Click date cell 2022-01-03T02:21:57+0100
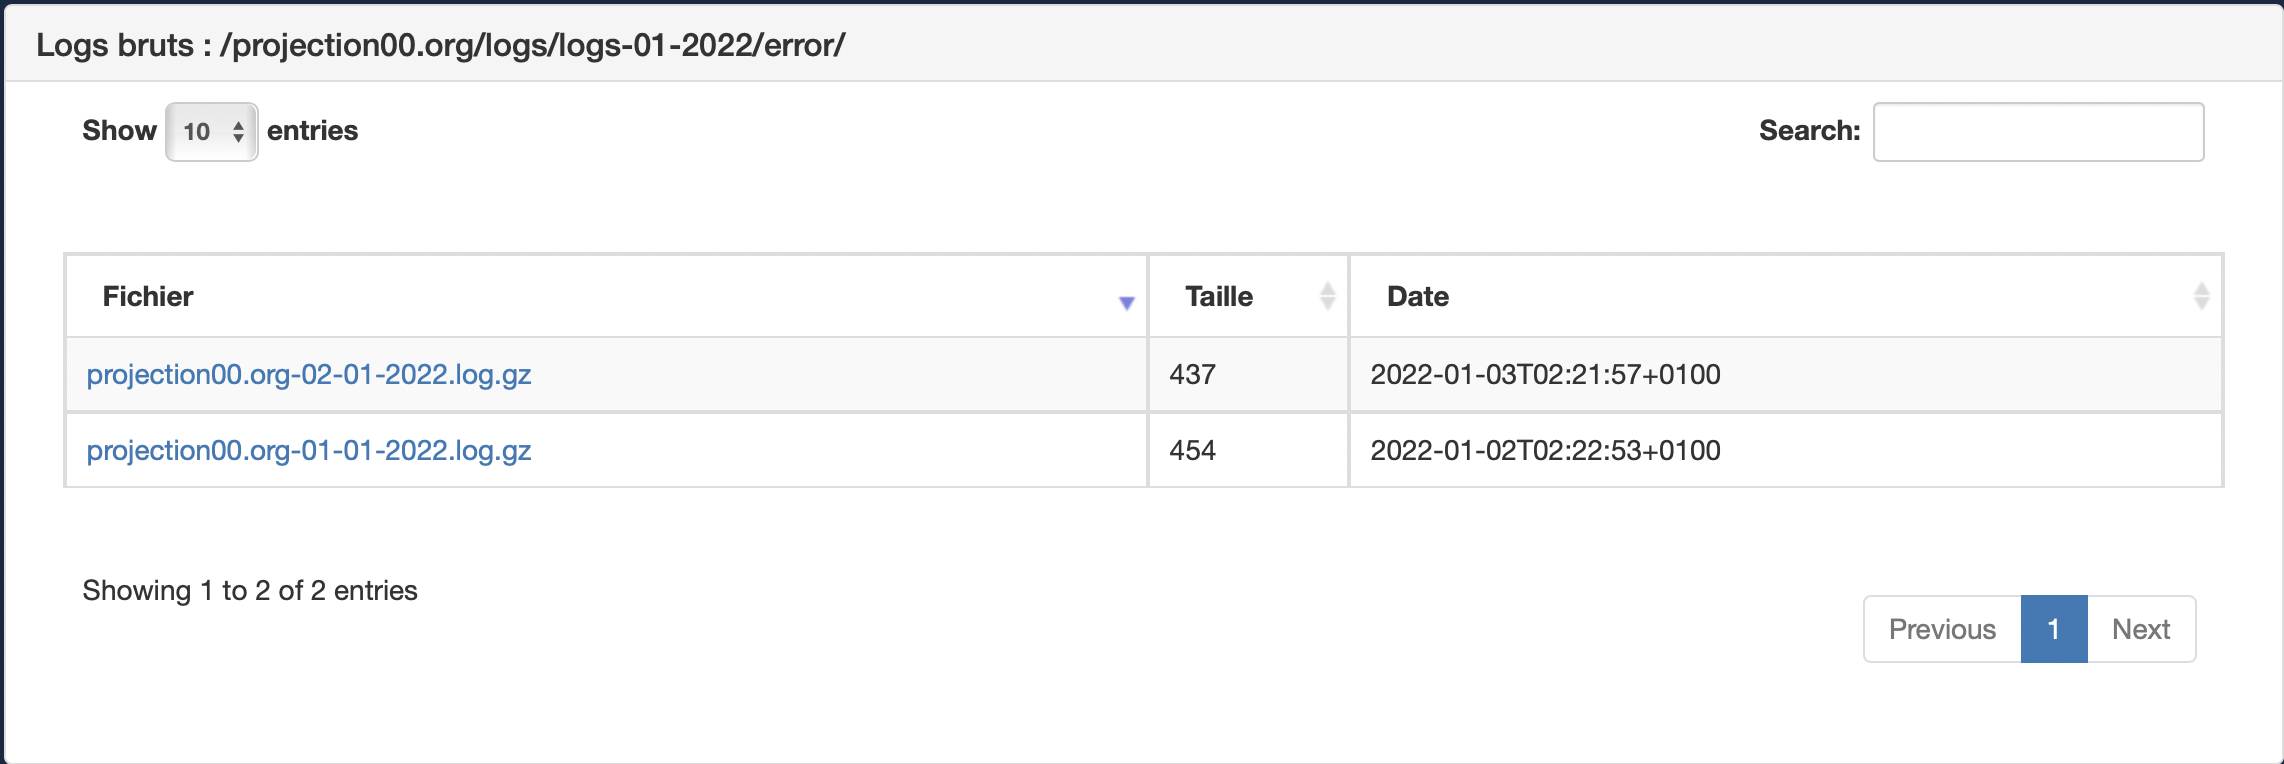2284x764 pixels. click(1545, 374)
